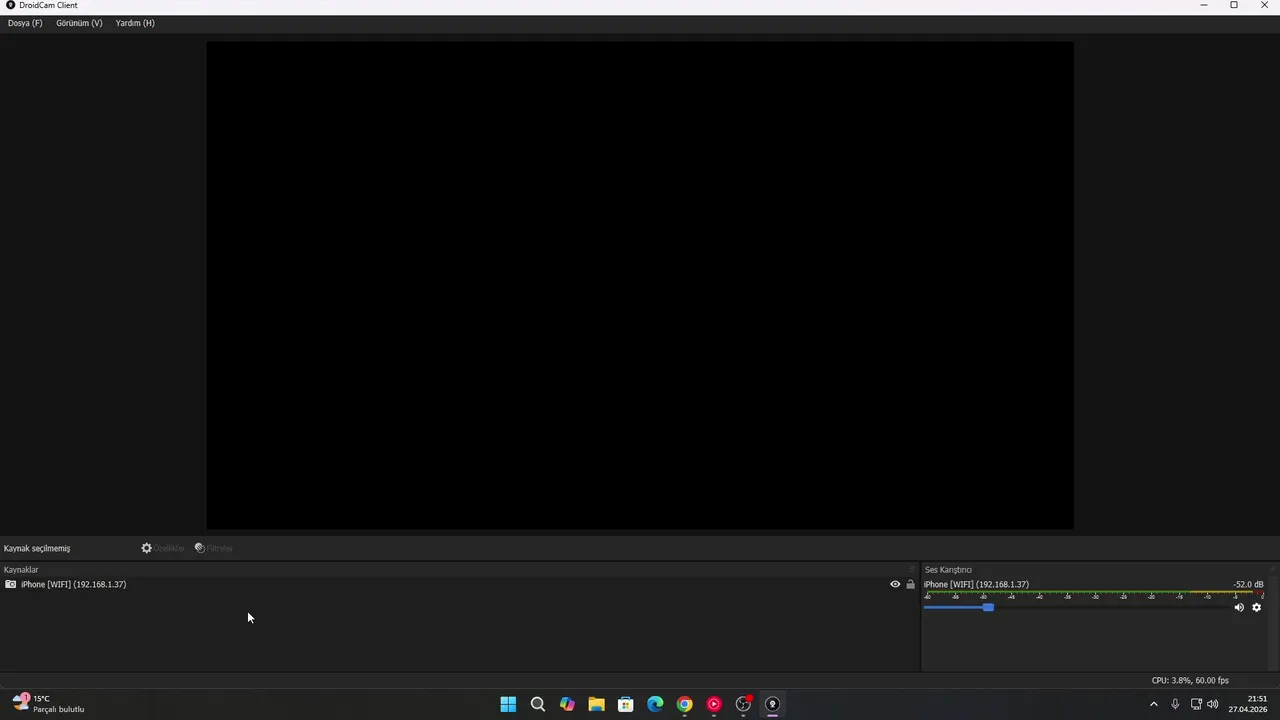Open the weather widget showing 15°C
This screenshot has width=1280, height=720.
pyautogui.click(x=48, y=704)
